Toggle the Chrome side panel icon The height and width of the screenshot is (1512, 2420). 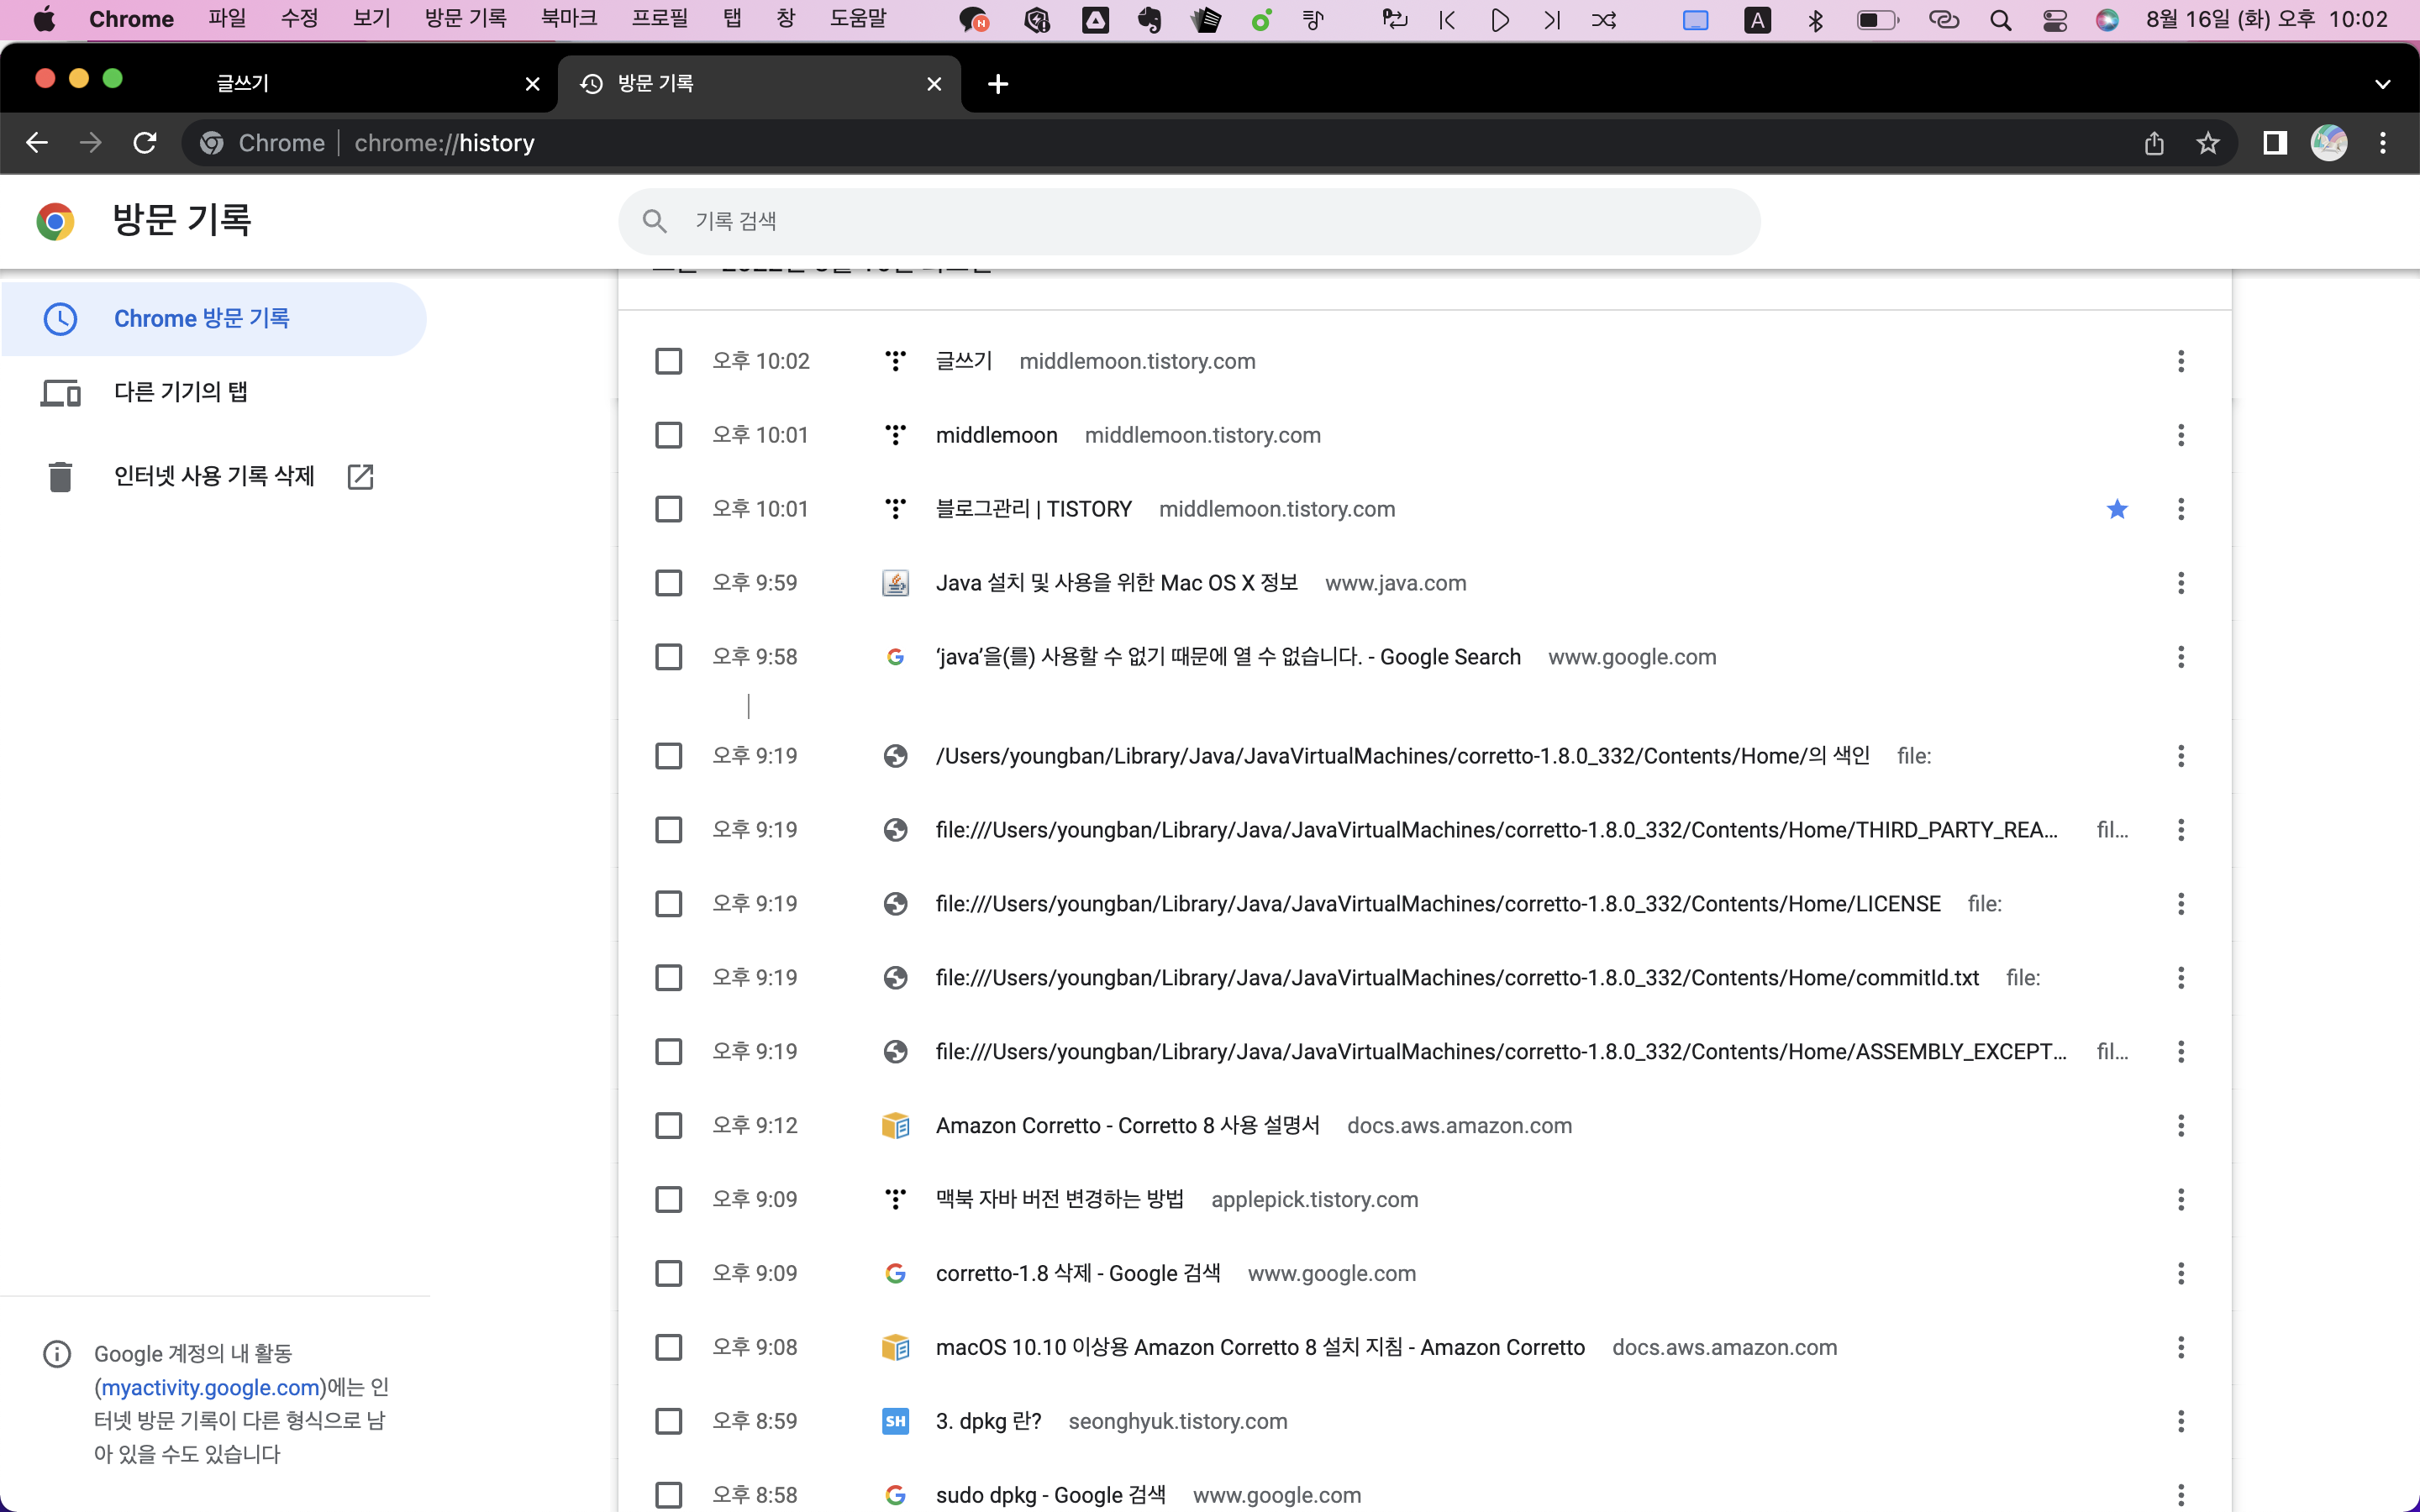[2275, 143]
